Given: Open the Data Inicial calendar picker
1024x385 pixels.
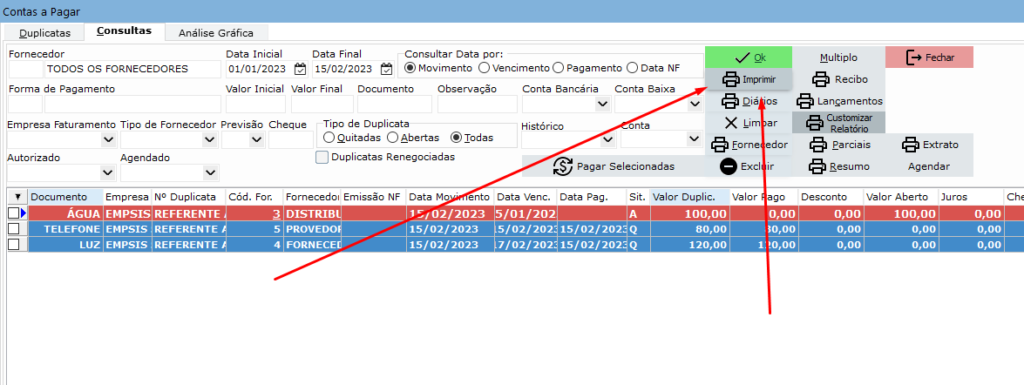Looking at the screenshot, I should tap(300, 69).
